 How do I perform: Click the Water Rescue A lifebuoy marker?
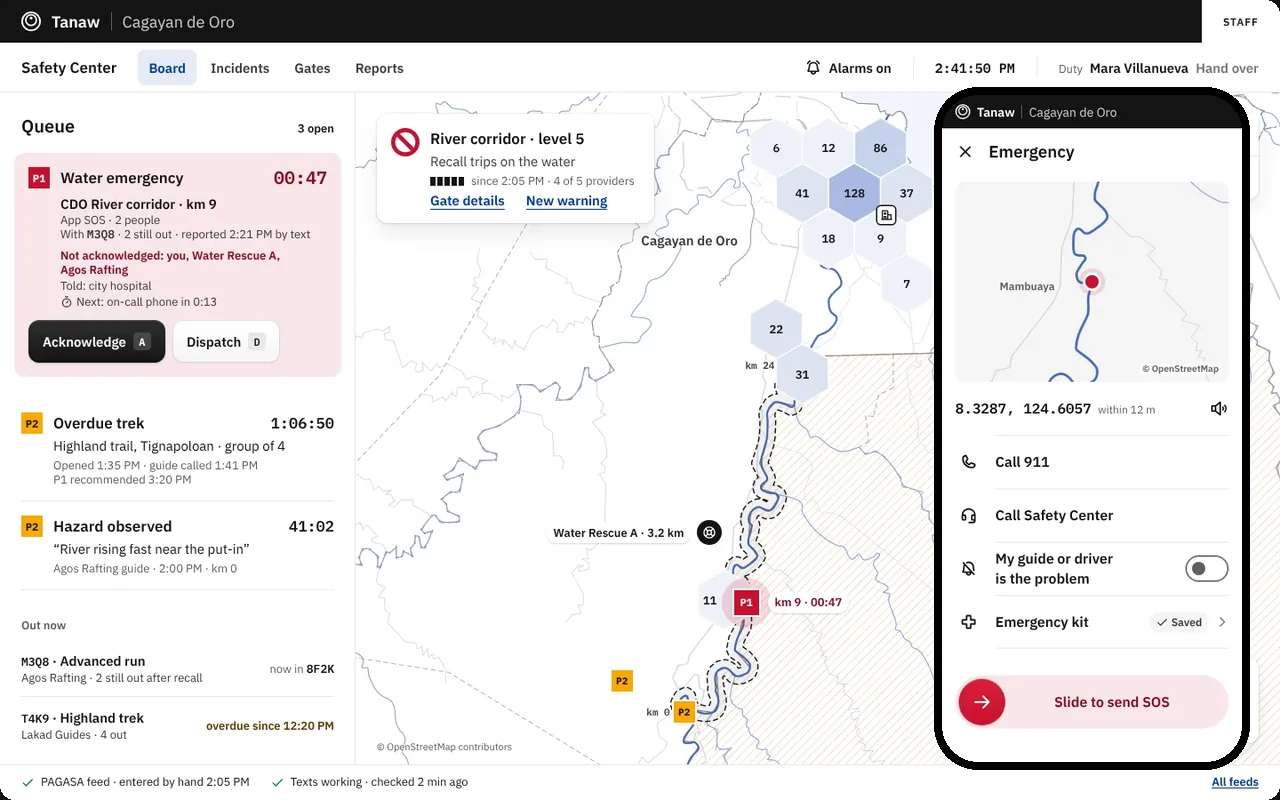[x=709, y=532]
